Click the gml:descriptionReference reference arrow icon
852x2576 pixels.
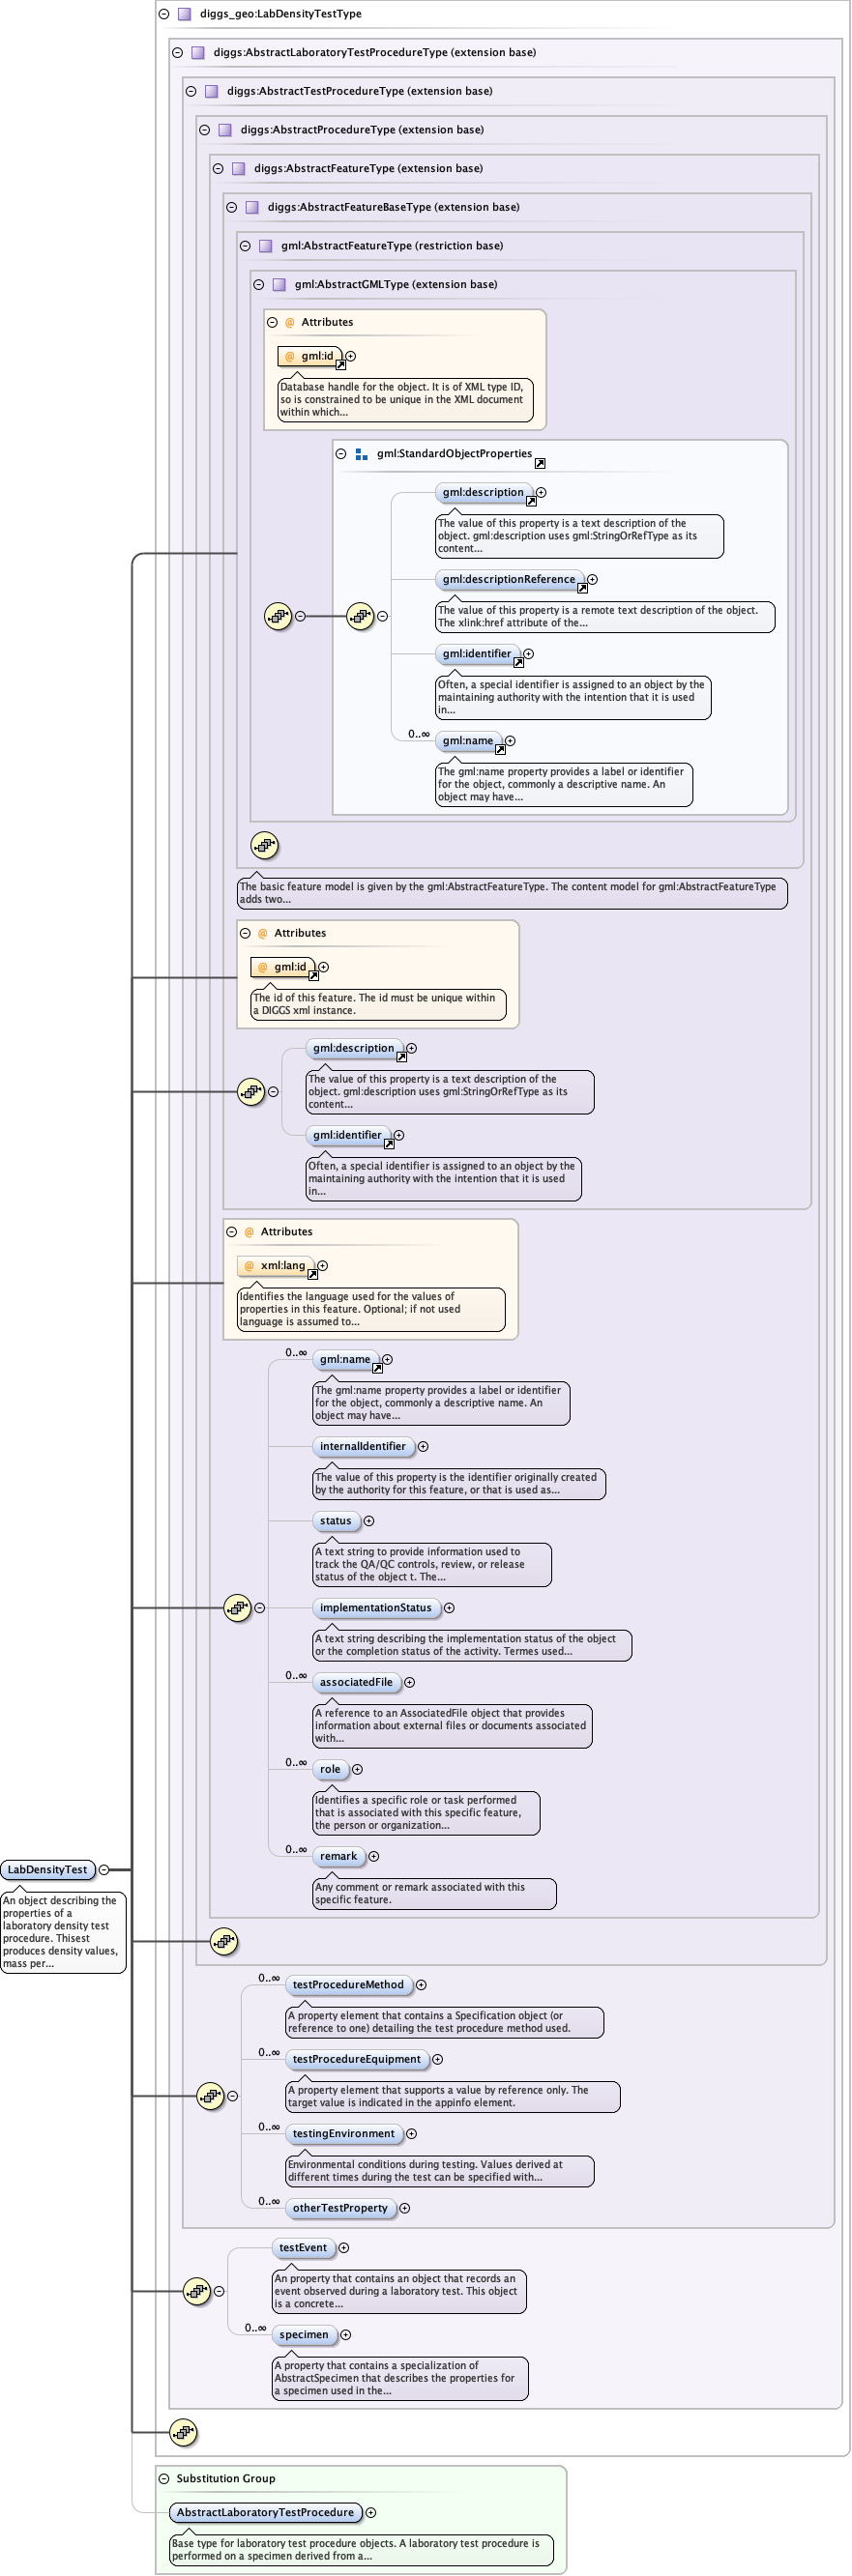pyautogui.click(x=582, y=588)
